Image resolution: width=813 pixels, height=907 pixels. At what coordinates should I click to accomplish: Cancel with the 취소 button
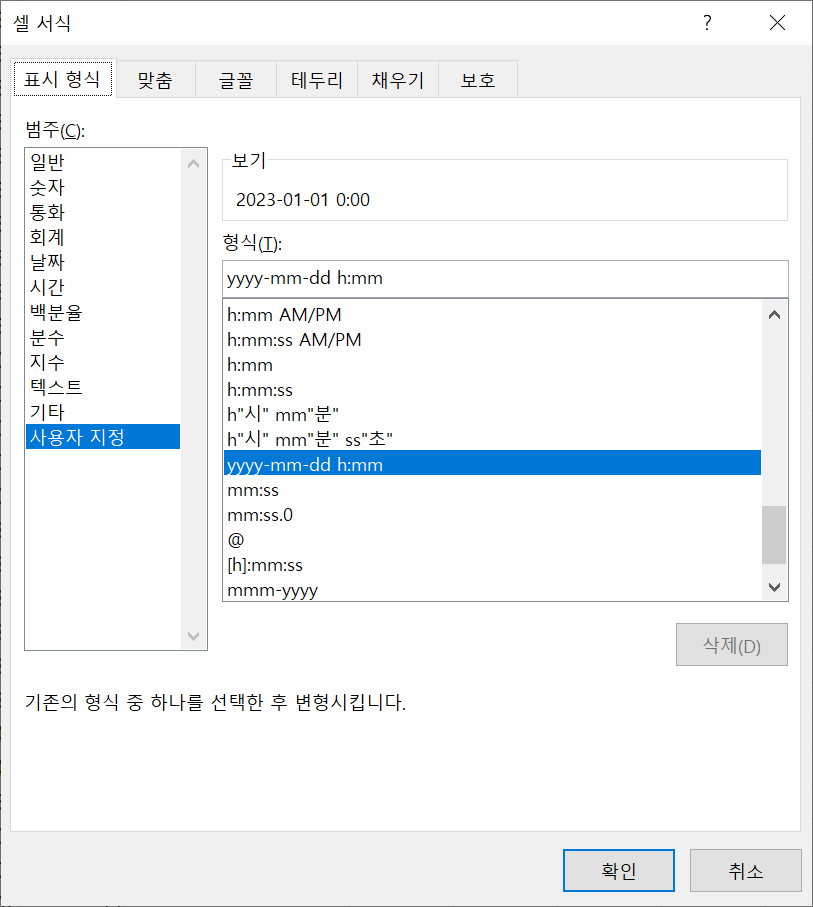coord(746,871)
